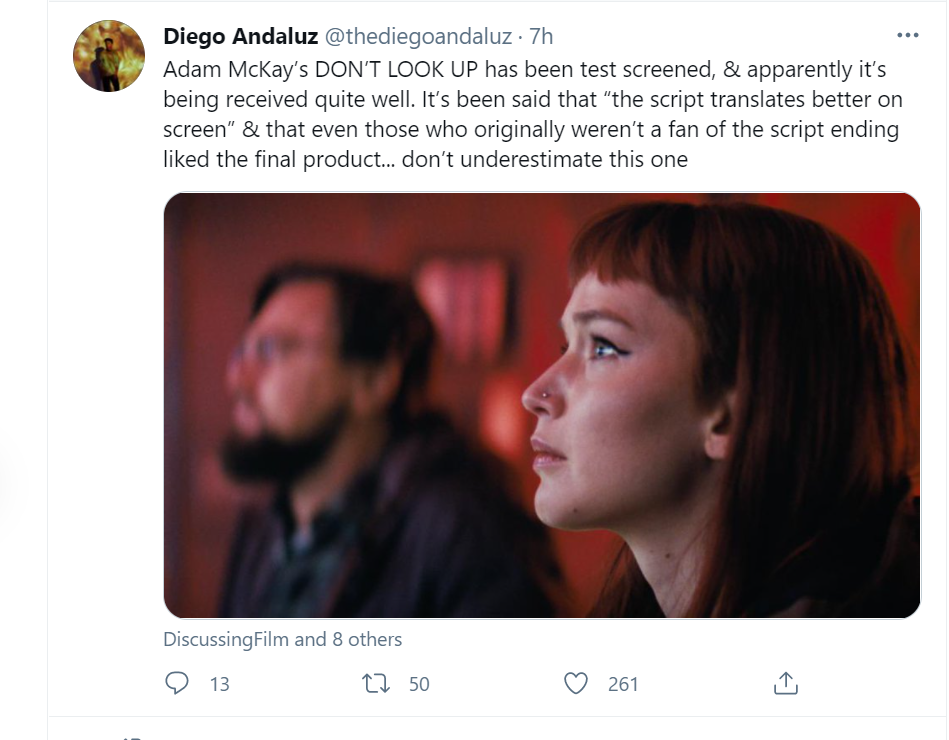Visit the Diego Andaluz display name link
Image resolution: width=949 pixels, height=740 pixels.
tap(240, 36)
